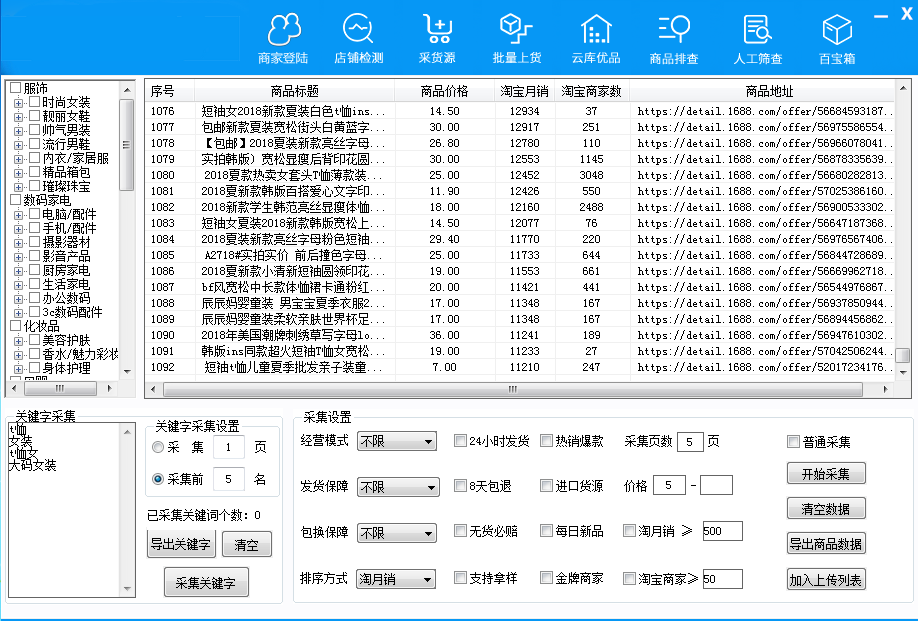Click the product table horizontal scrollbar

click(513, 389)
